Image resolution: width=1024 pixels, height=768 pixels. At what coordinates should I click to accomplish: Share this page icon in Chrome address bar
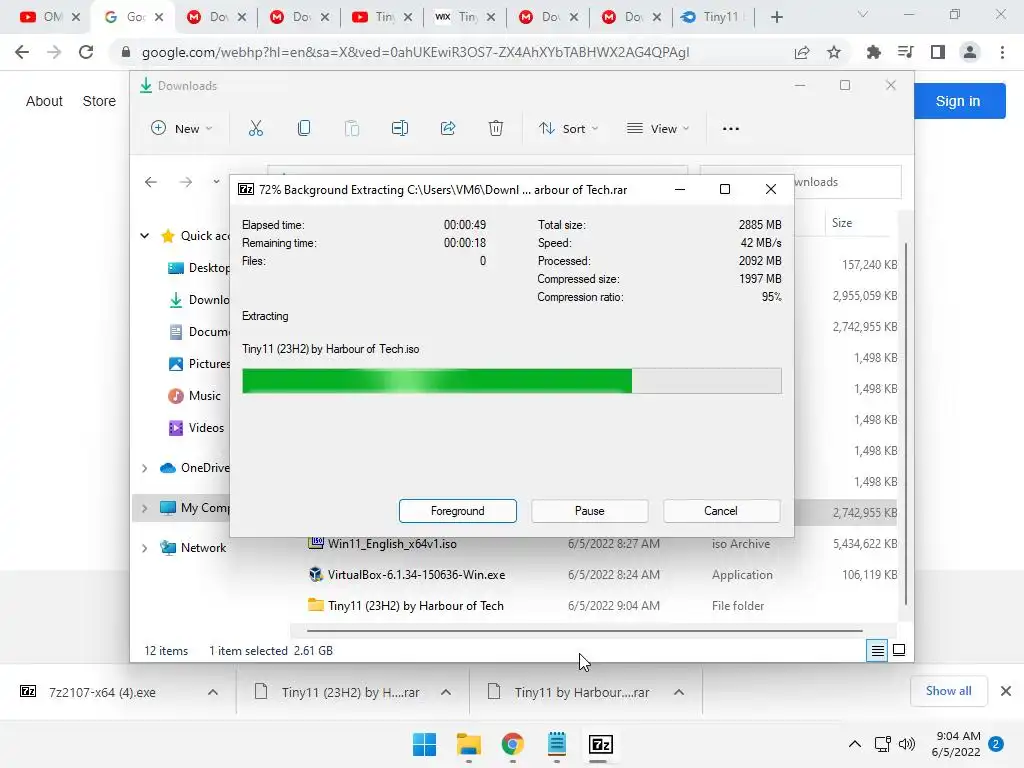(802, 52)
